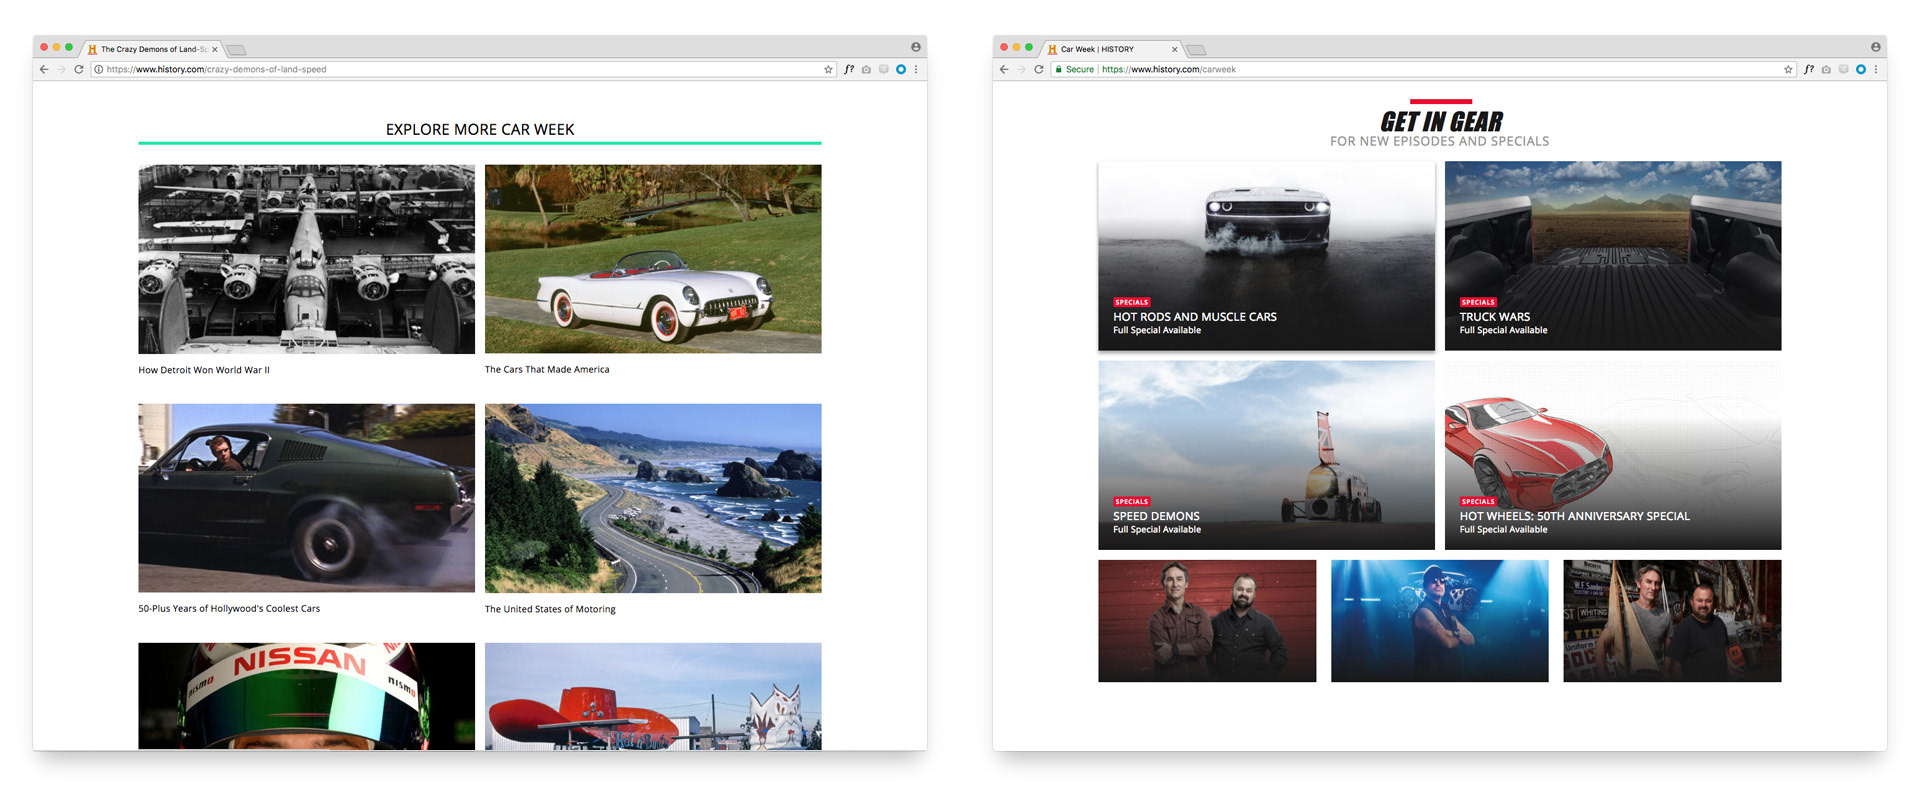Select the 'Car Week | HISTORY' tab
The image size is (1920, 797).
click(1112, 49)
